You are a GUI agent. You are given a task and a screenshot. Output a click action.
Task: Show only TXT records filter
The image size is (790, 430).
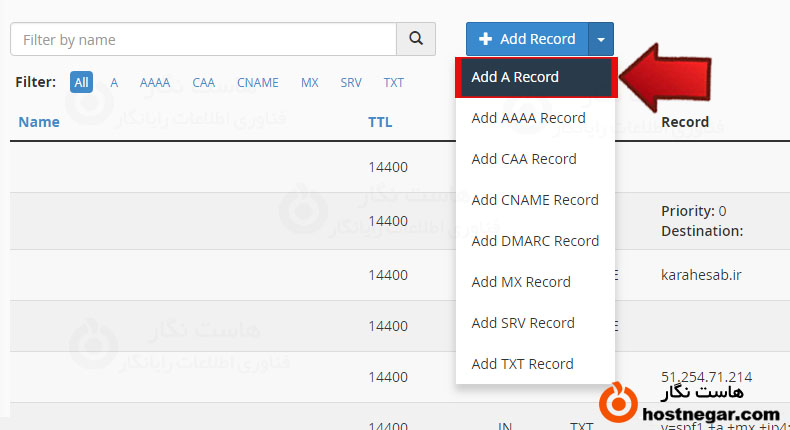click(x=393, y=82)
